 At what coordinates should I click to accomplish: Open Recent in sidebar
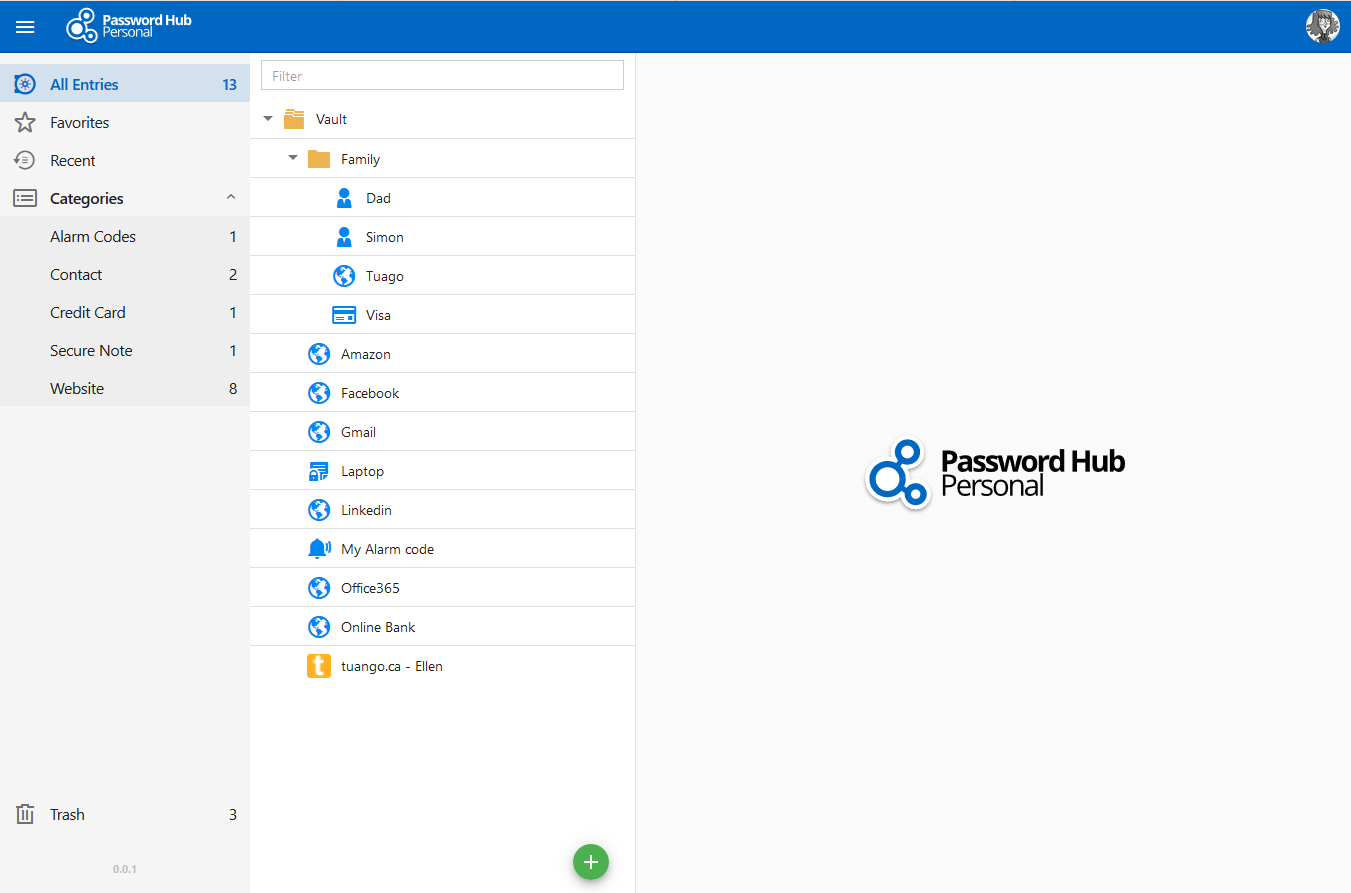pyautogui.click(x=125, y=160)
